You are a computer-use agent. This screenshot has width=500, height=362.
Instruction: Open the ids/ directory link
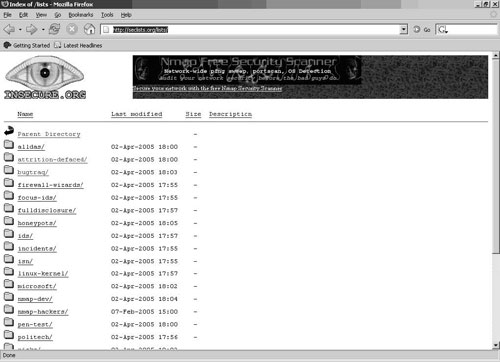25,236
